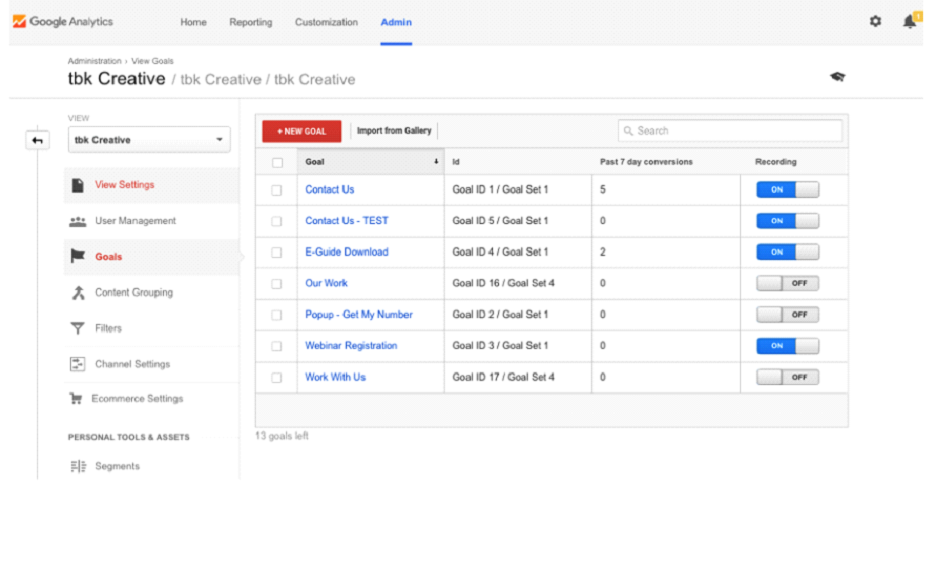Click the sort arrow in Goal column header
Screen dimensions: 936x564
point(436,162)
